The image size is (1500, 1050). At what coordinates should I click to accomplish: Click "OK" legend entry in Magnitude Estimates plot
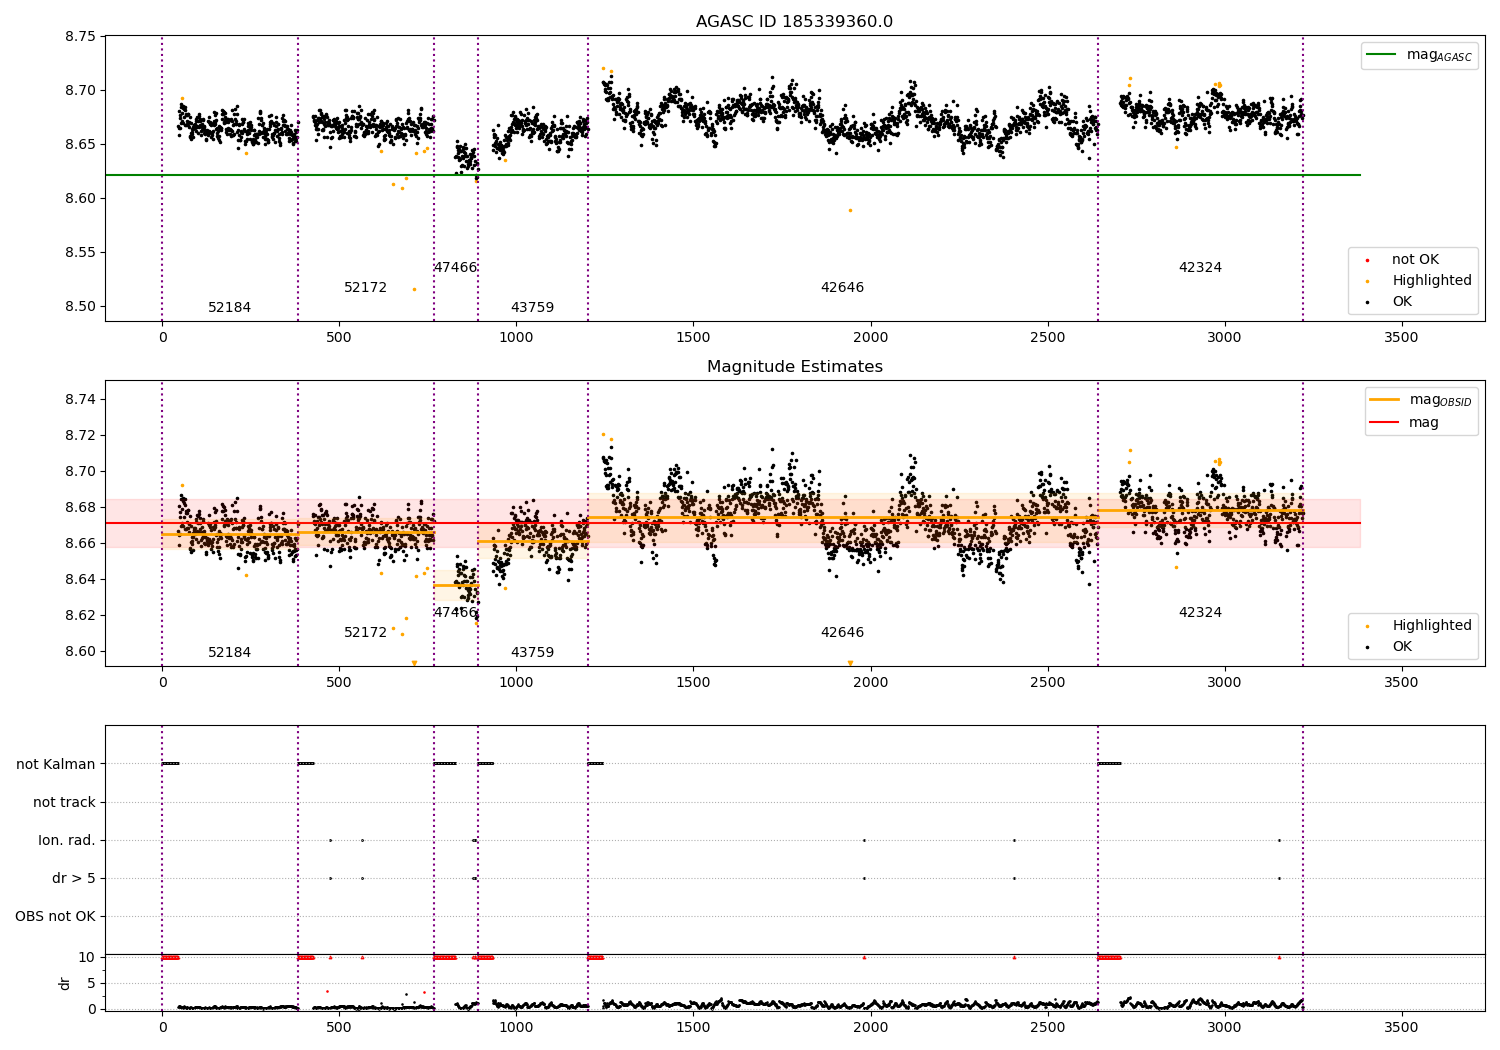(1402, 647)
